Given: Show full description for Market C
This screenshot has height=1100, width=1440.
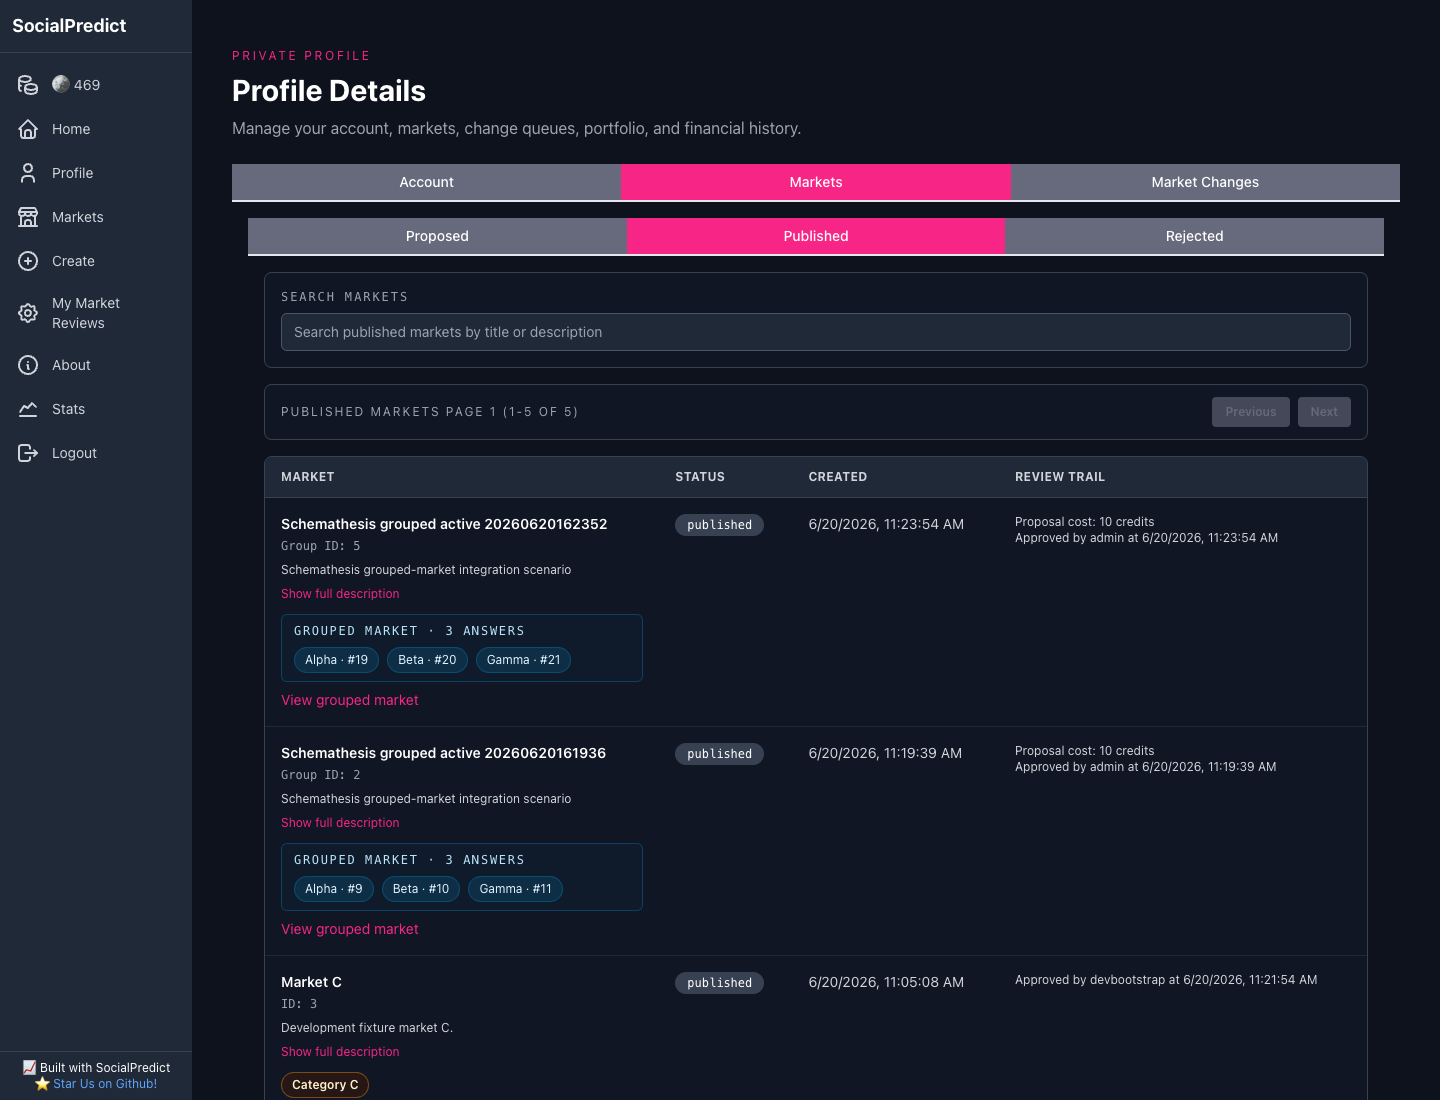Looking at the screenshot, I should (x=340, y=1052).
